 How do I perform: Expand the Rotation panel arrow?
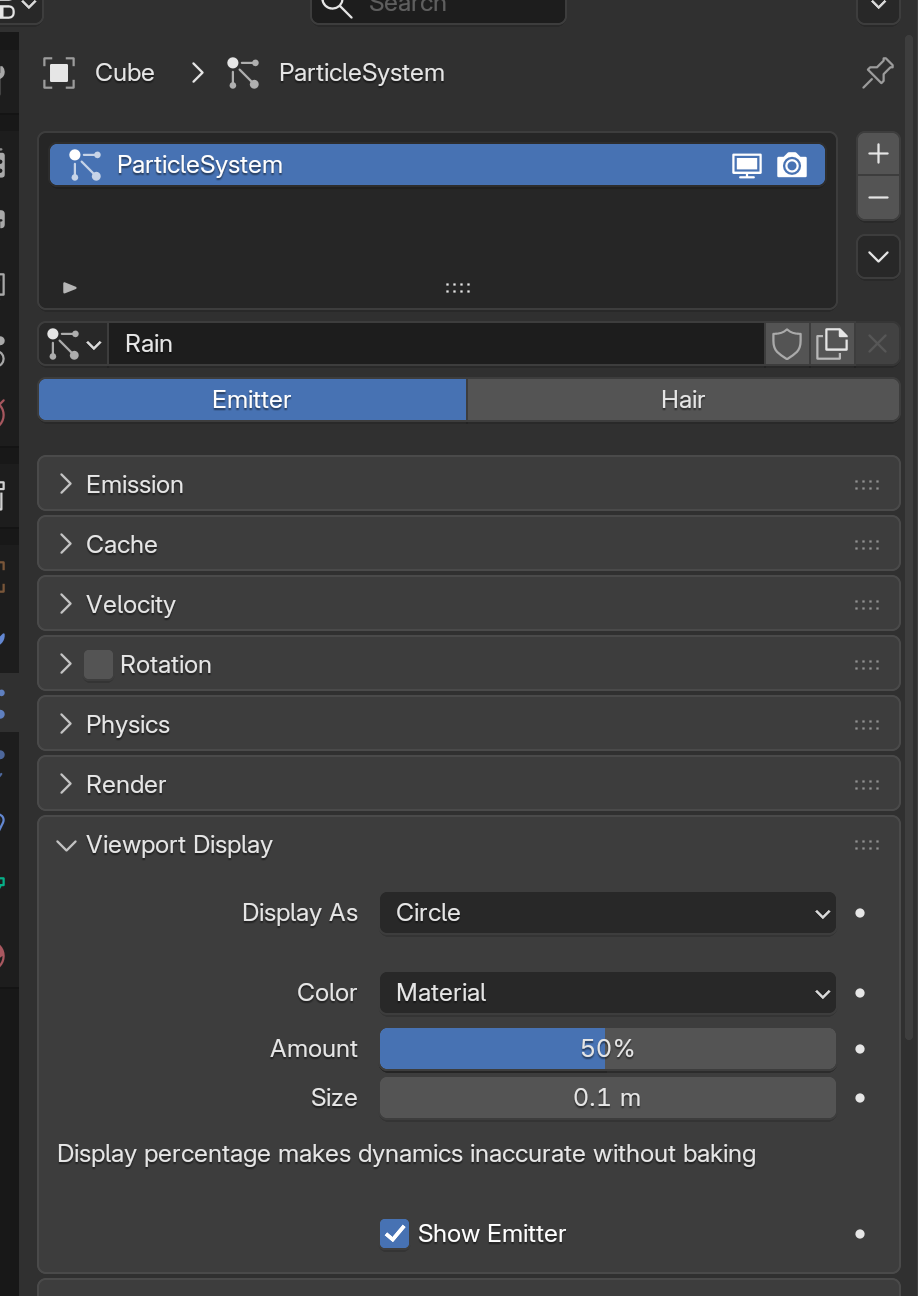[66, 665]
